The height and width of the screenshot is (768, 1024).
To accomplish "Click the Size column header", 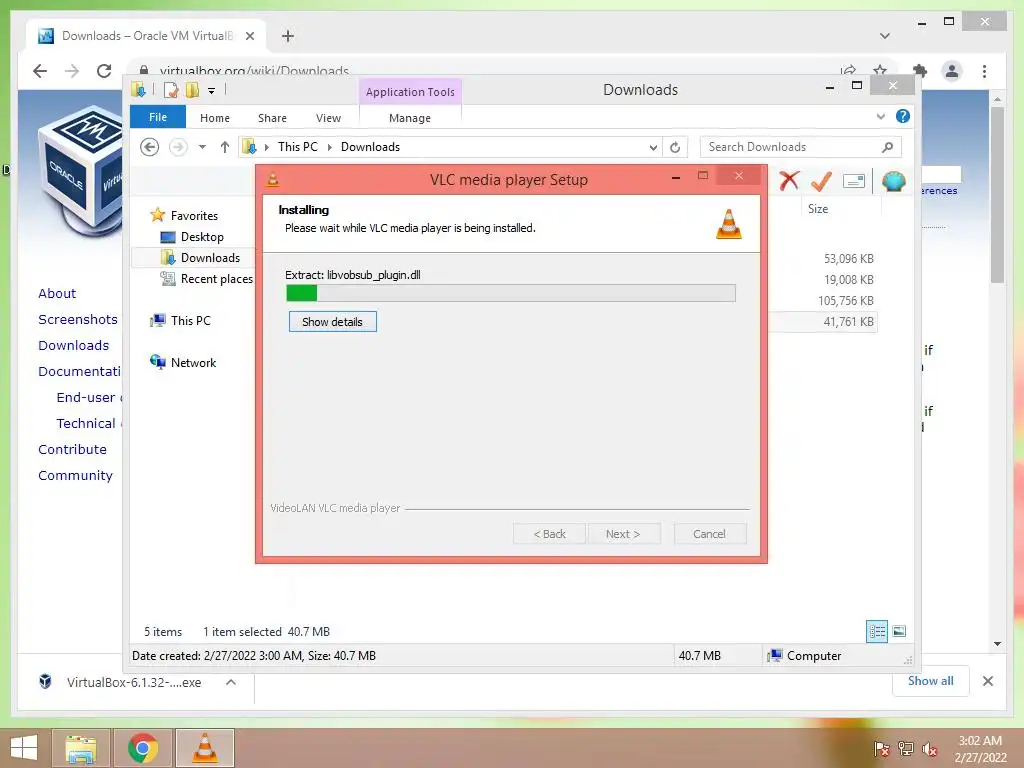I will [818, 209].
